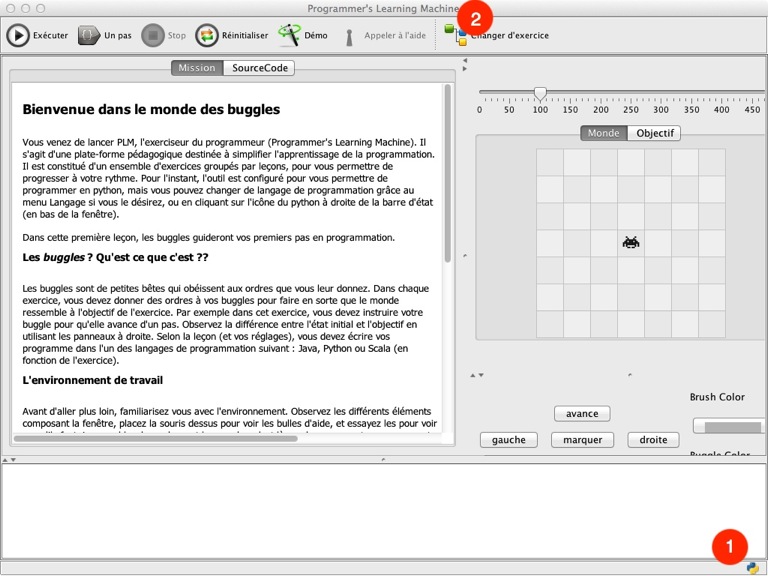
Task: Click the up/down arrows below the world view
Action: (x=477, y=375)
